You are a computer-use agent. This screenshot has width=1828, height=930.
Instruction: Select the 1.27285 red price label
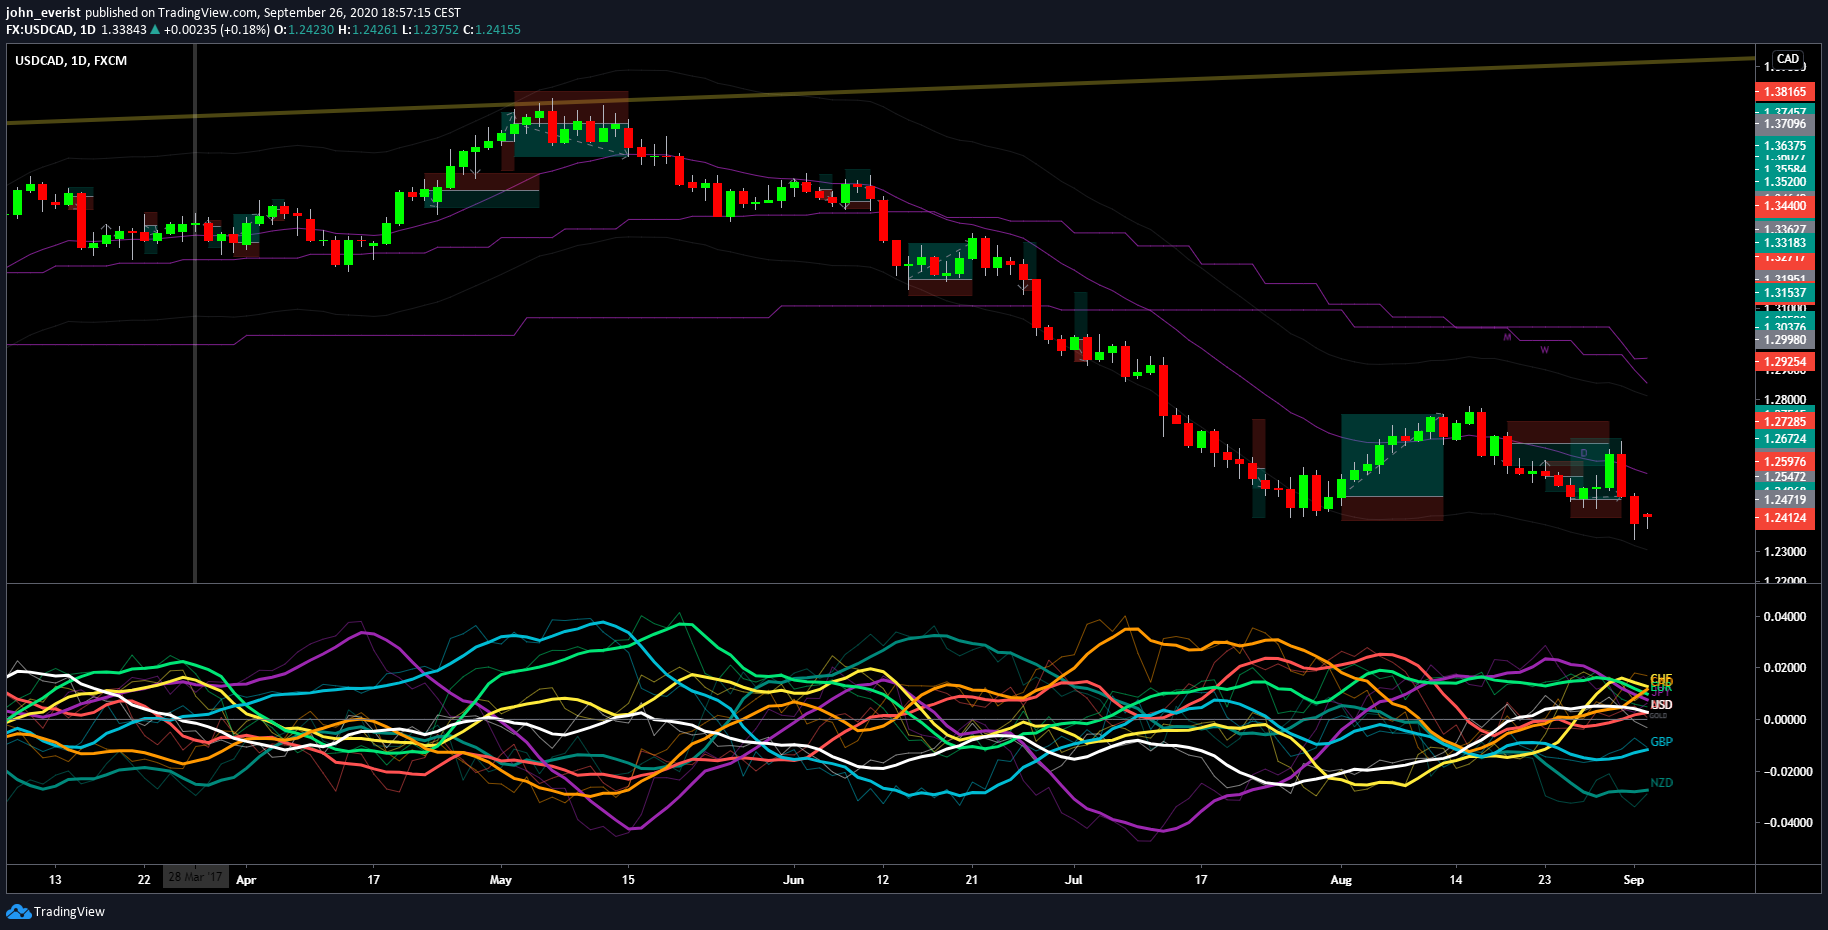click(1785, 422)
